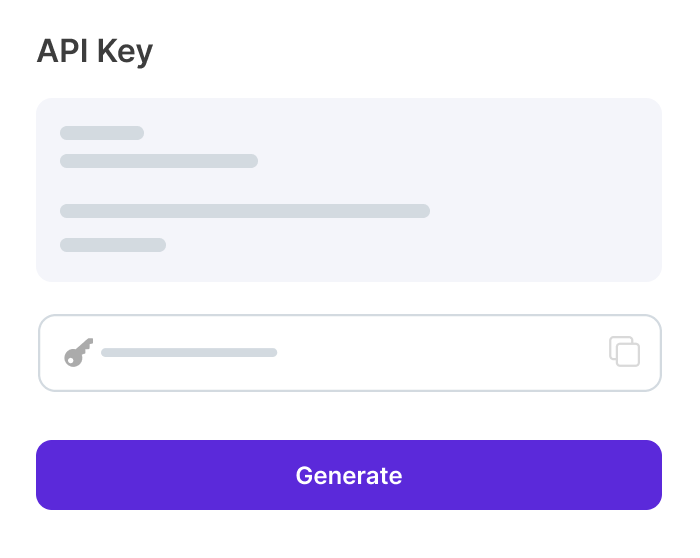700x558 pixels.
Task: Click the copy icon in the key field
Action: coord(624,352)
